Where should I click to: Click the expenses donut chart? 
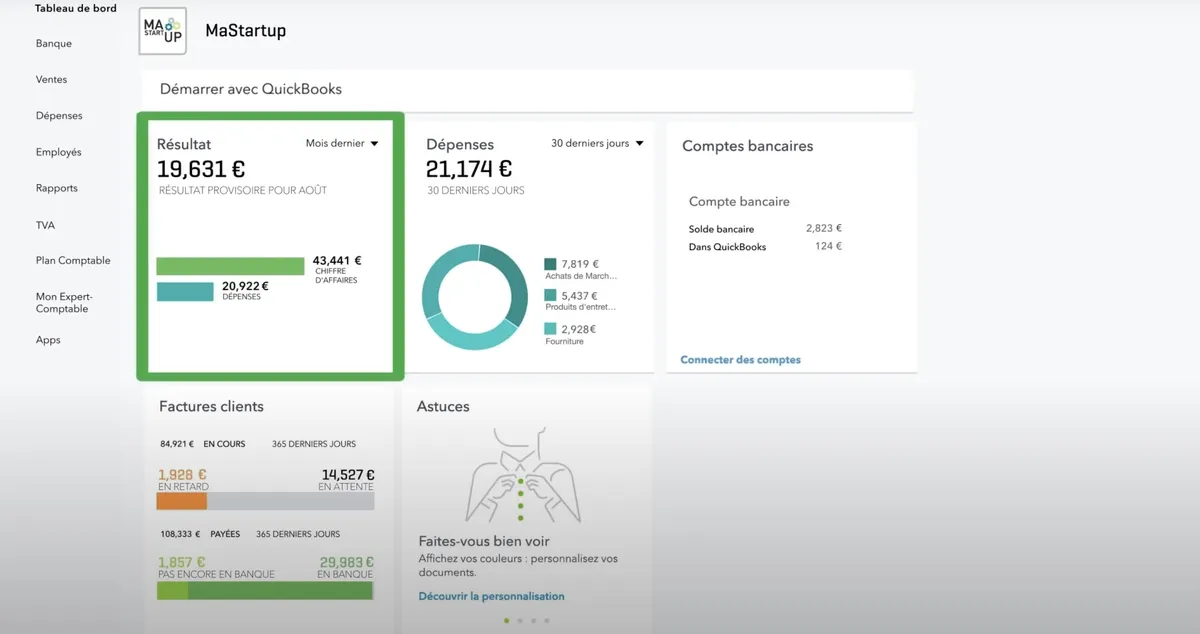click(474, 297)
